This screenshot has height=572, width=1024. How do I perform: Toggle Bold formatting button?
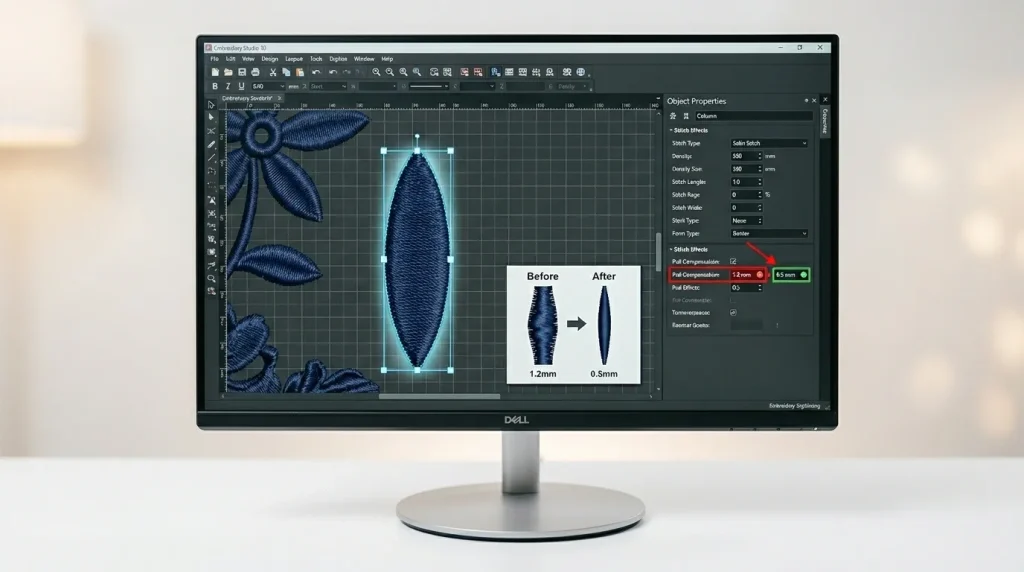(x=215, y=86)
